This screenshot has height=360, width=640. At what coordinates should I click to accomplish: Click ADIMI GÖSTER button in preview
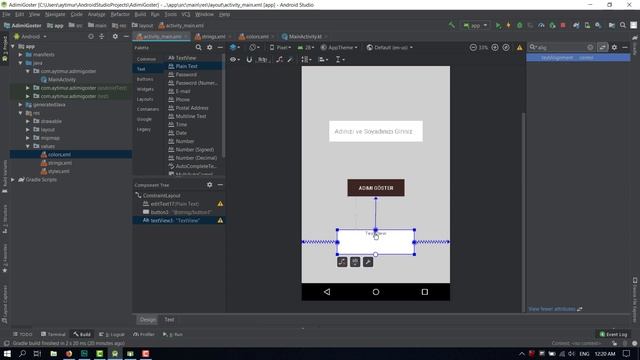(376, 188)
